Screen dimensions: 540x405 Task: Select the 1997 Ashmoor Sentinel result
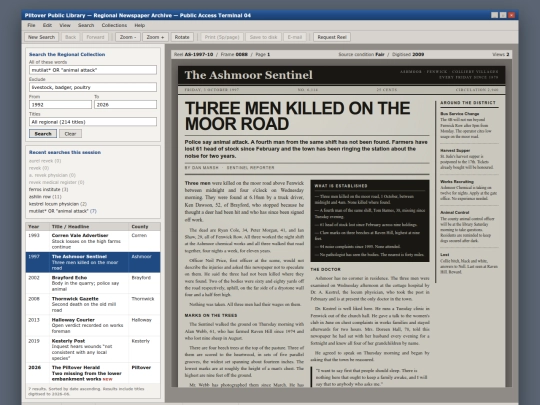pyautogui.click(x=93, y=262)
